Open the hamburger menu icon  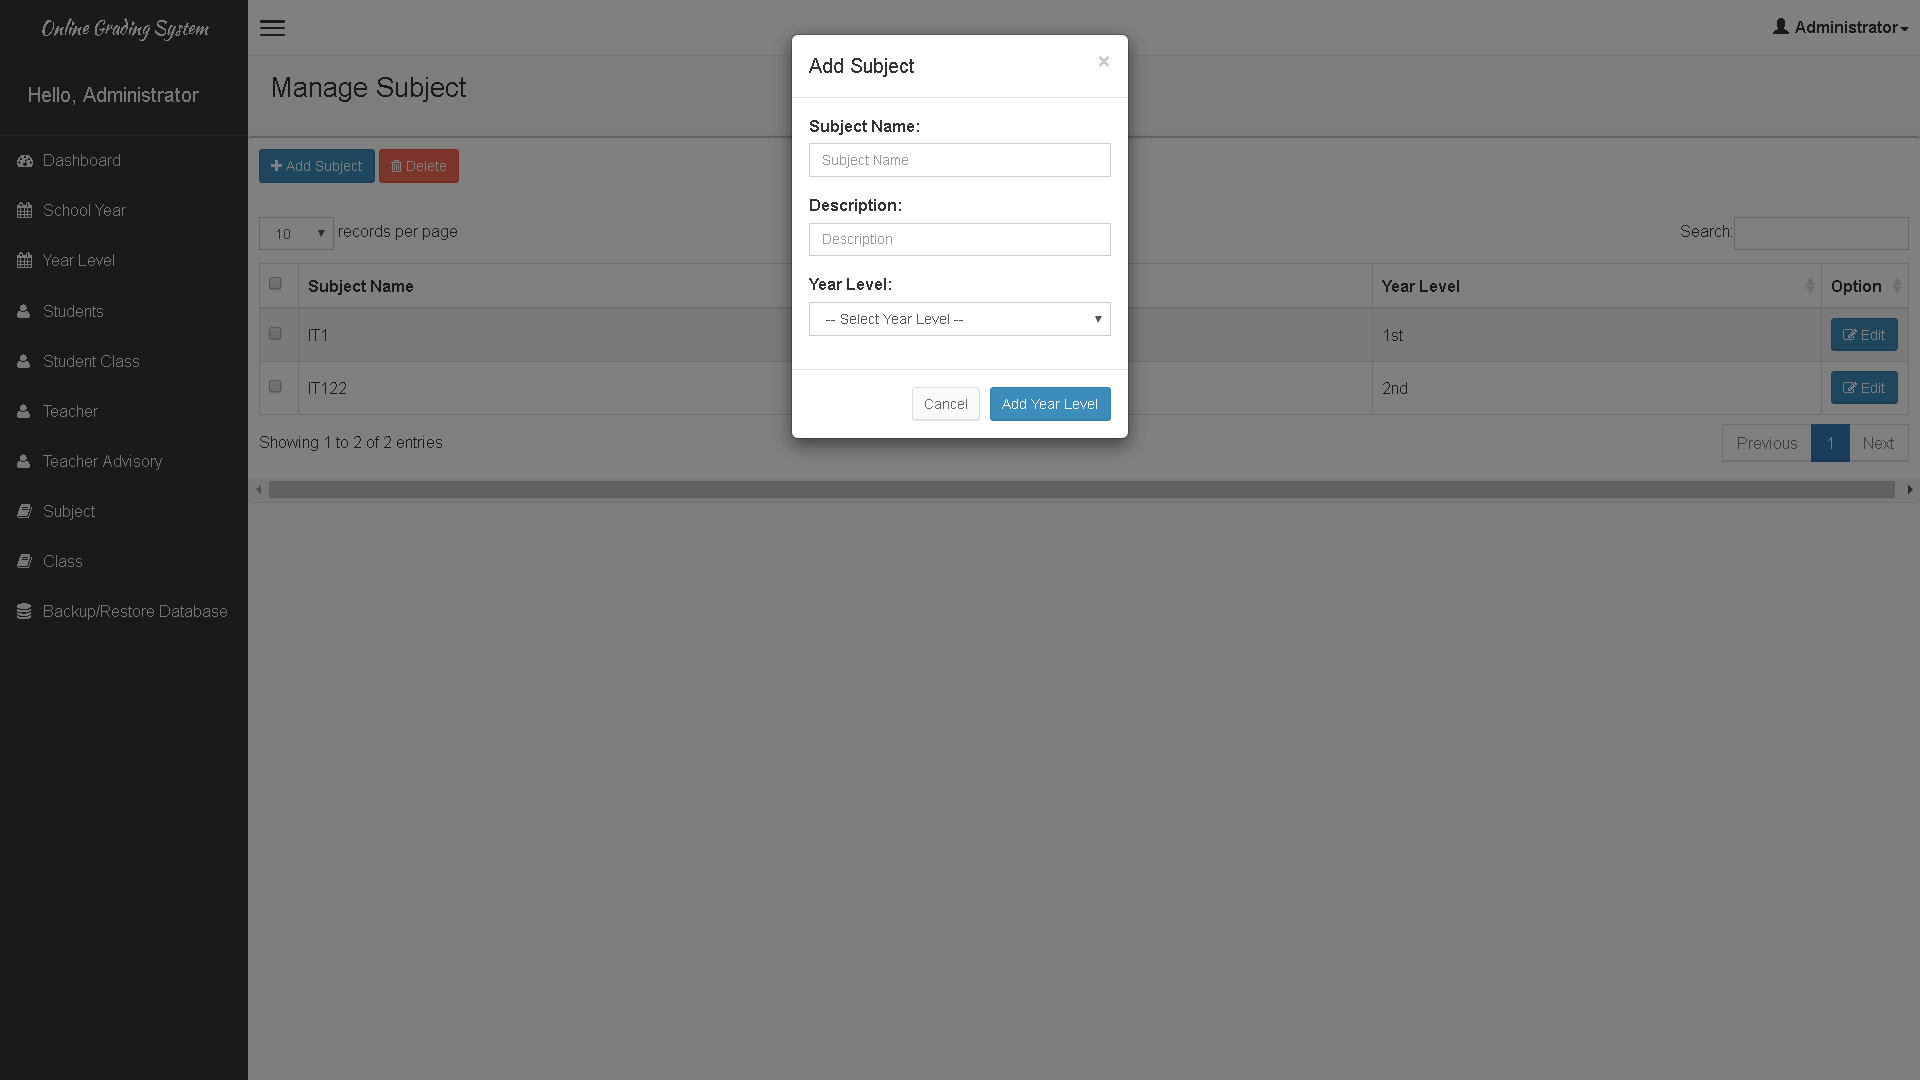(x=272, y=28)
